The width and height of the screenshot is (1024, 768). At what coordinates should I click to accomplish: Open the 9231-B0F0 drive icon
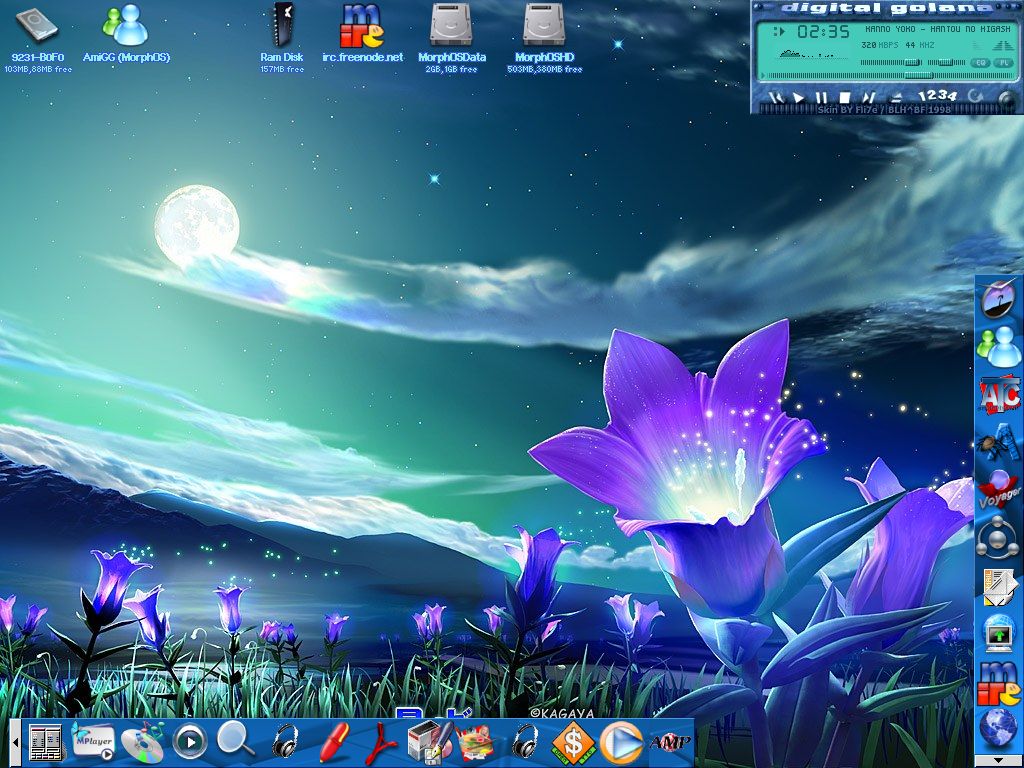tap(37, 26)
